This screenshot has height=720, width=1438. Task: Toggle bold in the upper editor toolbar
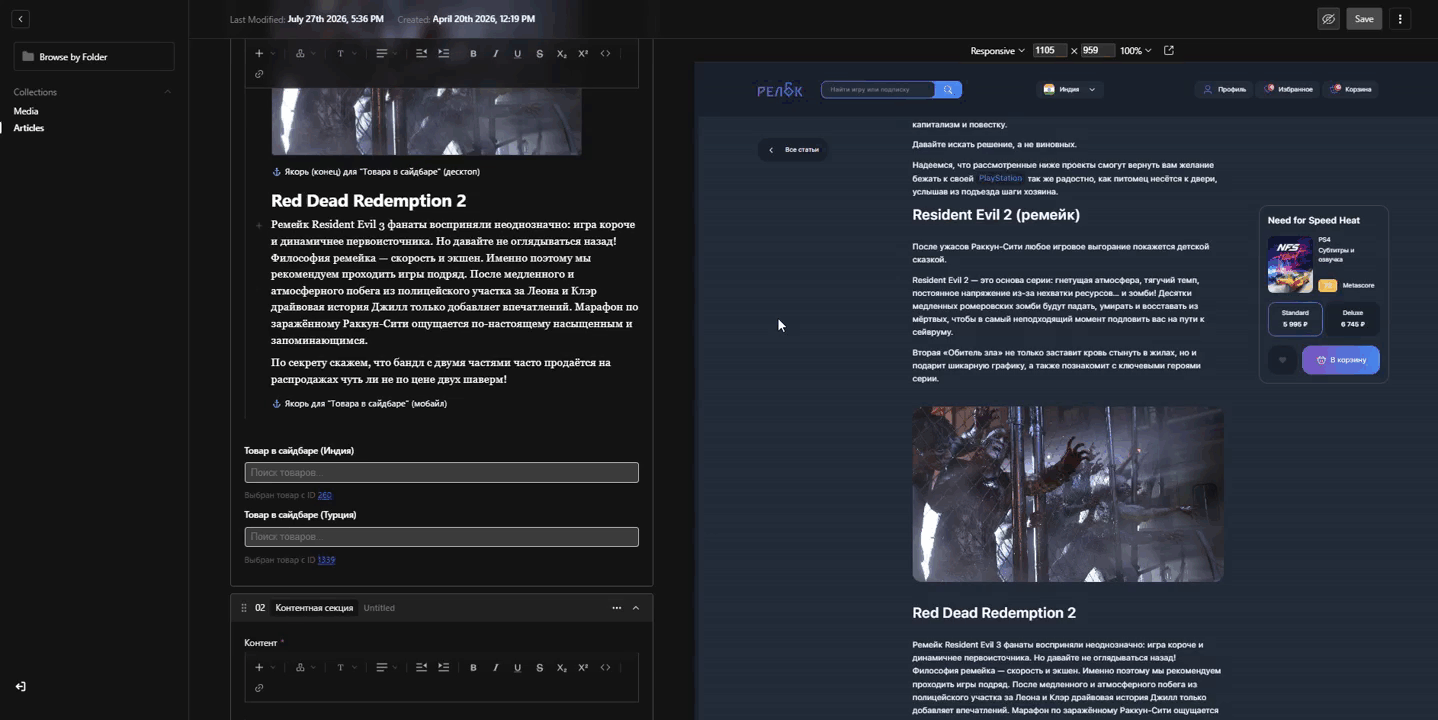pos(473,53)
